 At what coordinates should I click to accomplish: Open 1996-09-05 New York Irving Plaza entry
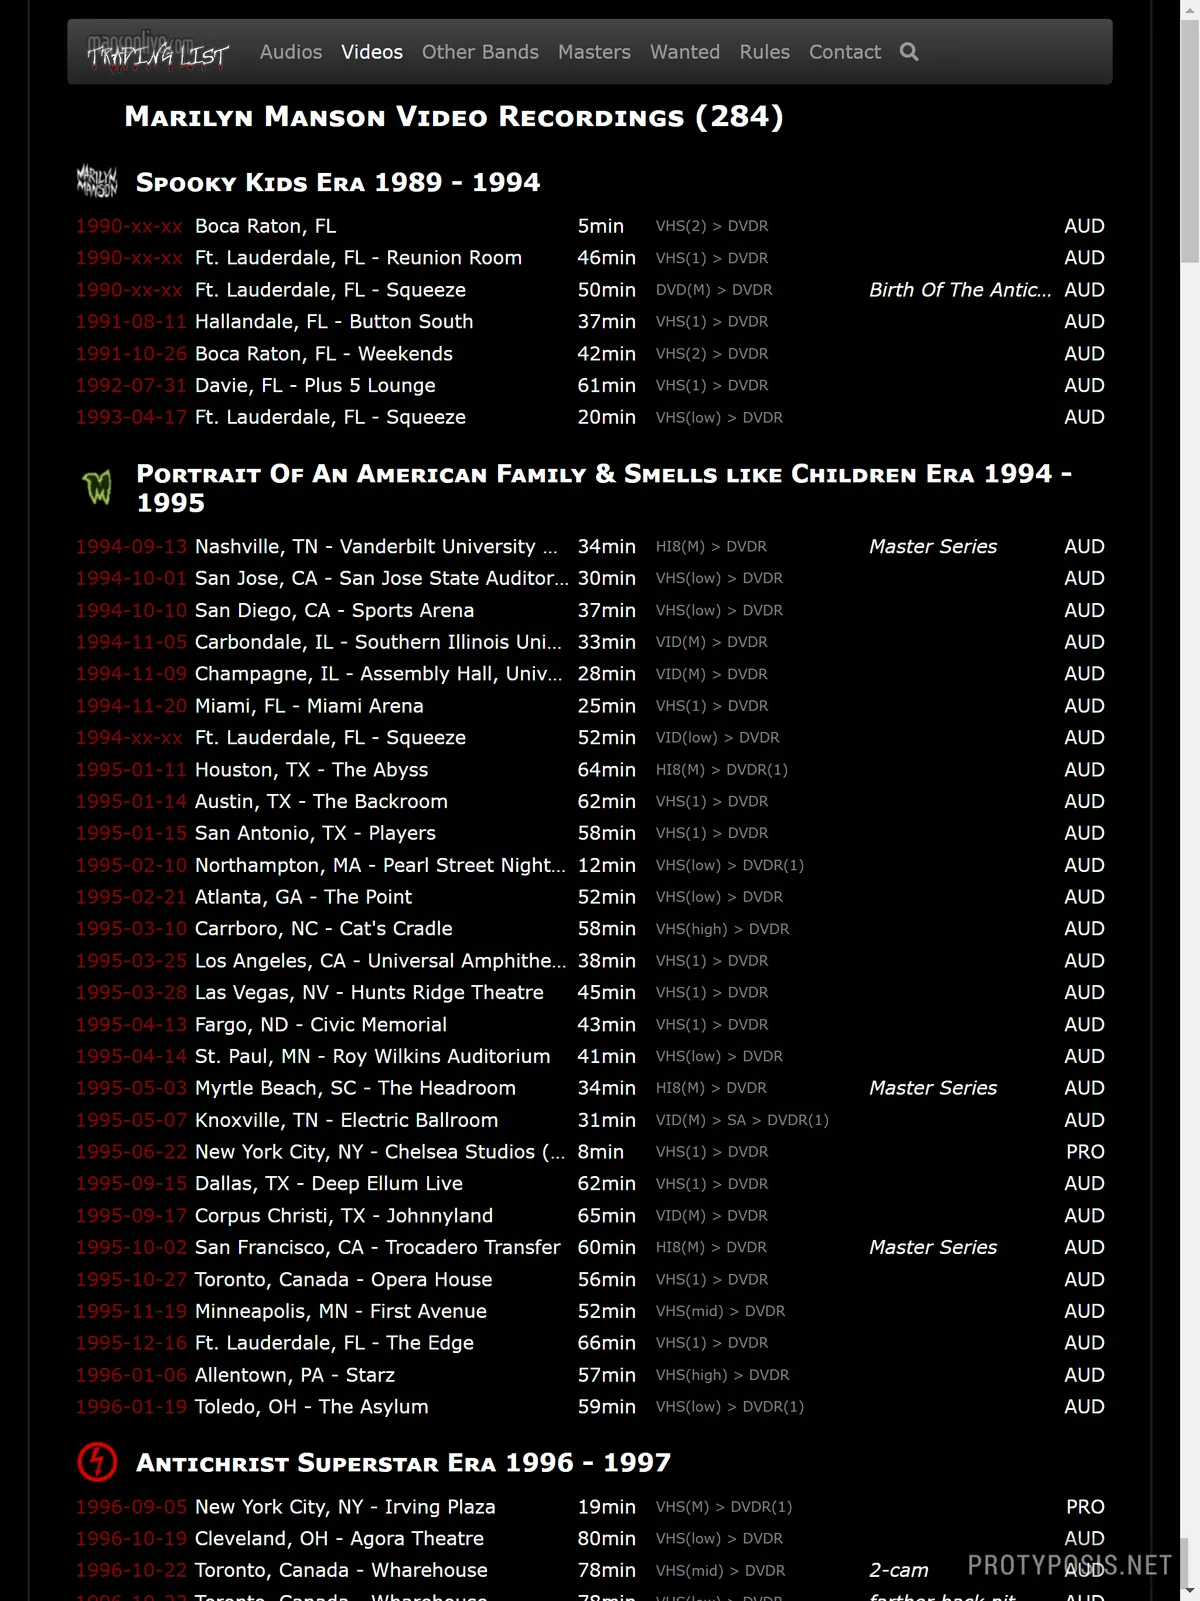590,1507
